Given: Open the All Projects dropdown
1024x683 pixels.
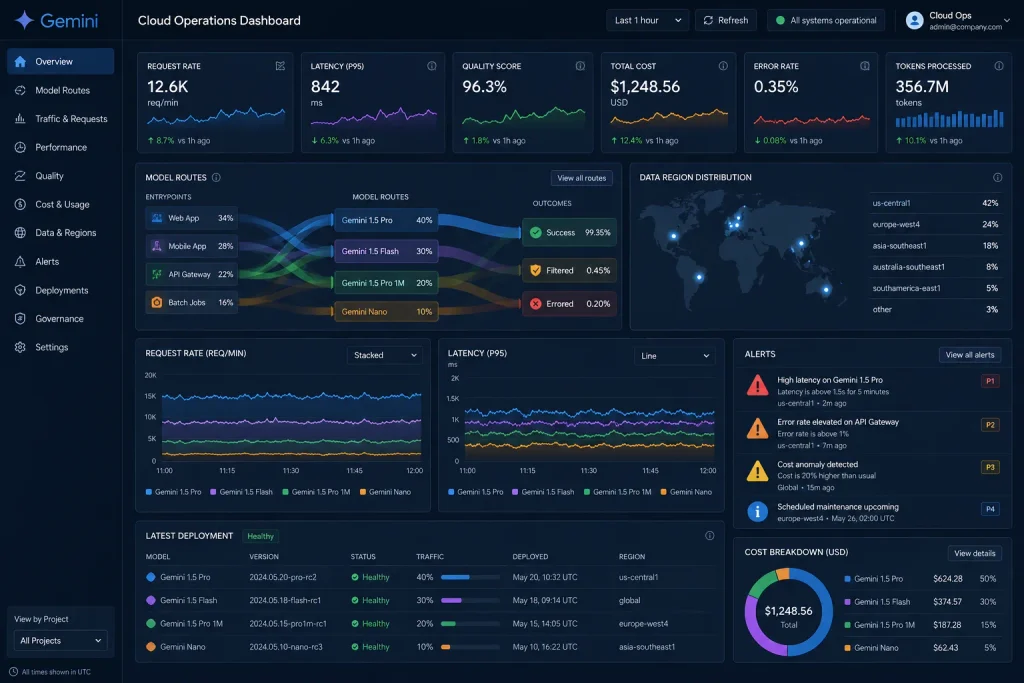Looking at the screenshot, I should pyautogui.click(x=60, y=641).
